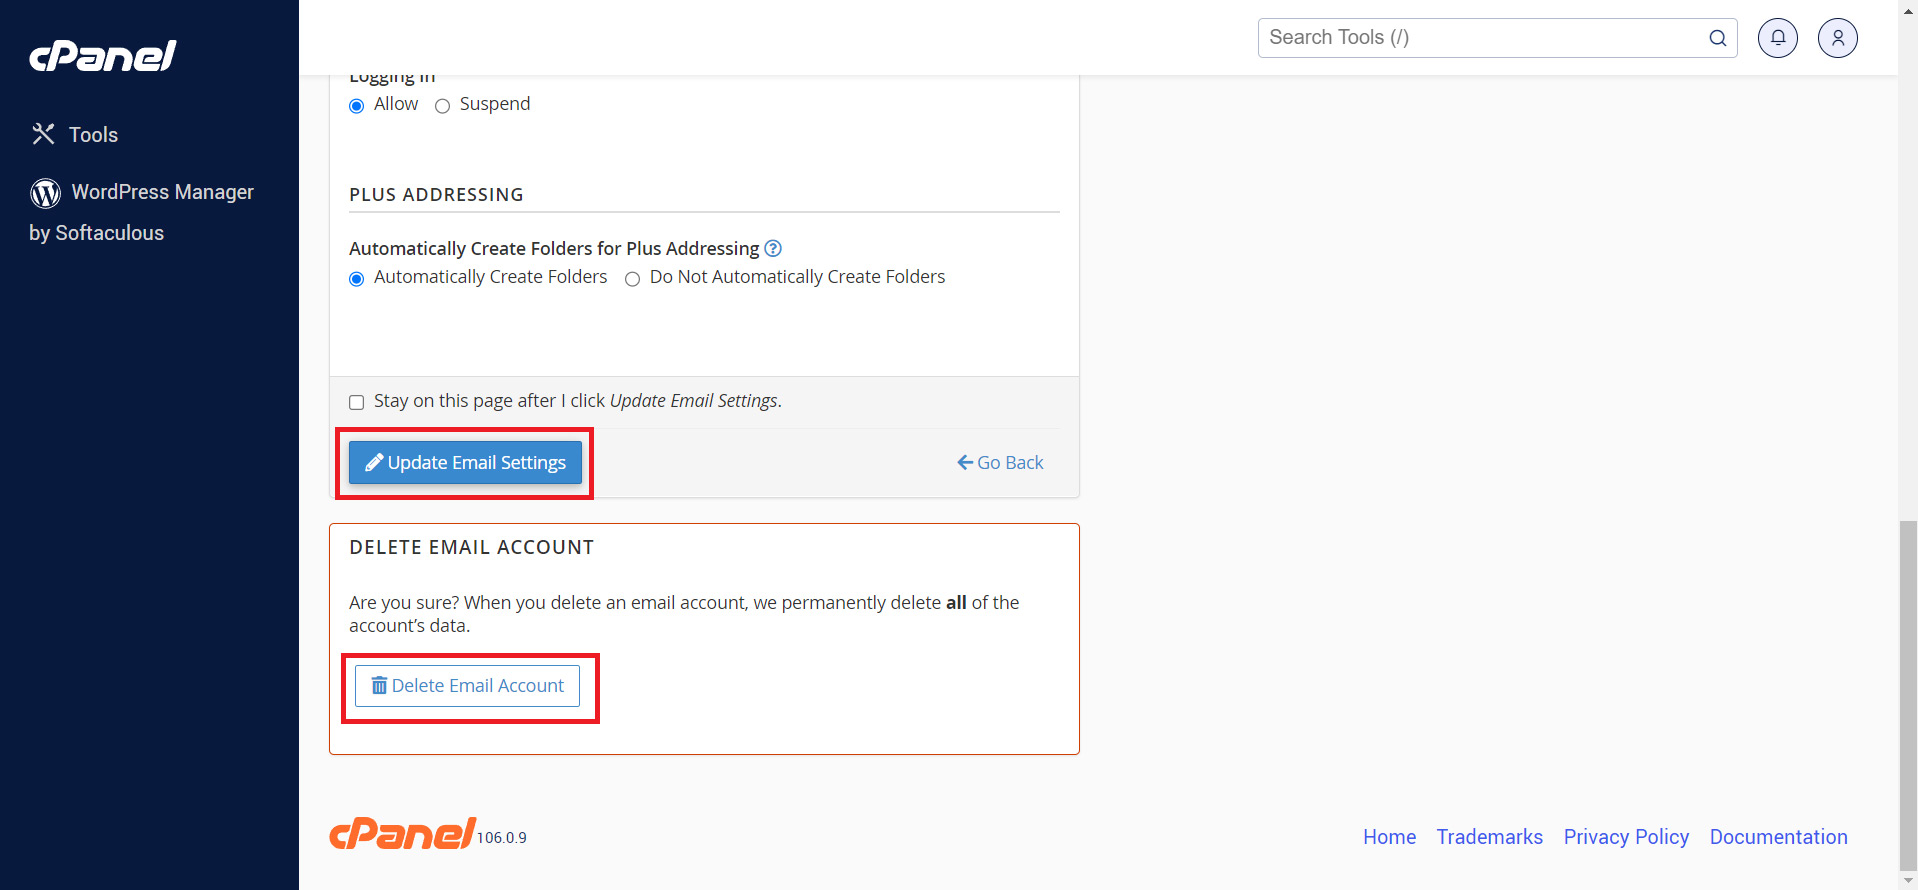
Task: Click the search magnifier icon
Action: tap(1717, 38)
